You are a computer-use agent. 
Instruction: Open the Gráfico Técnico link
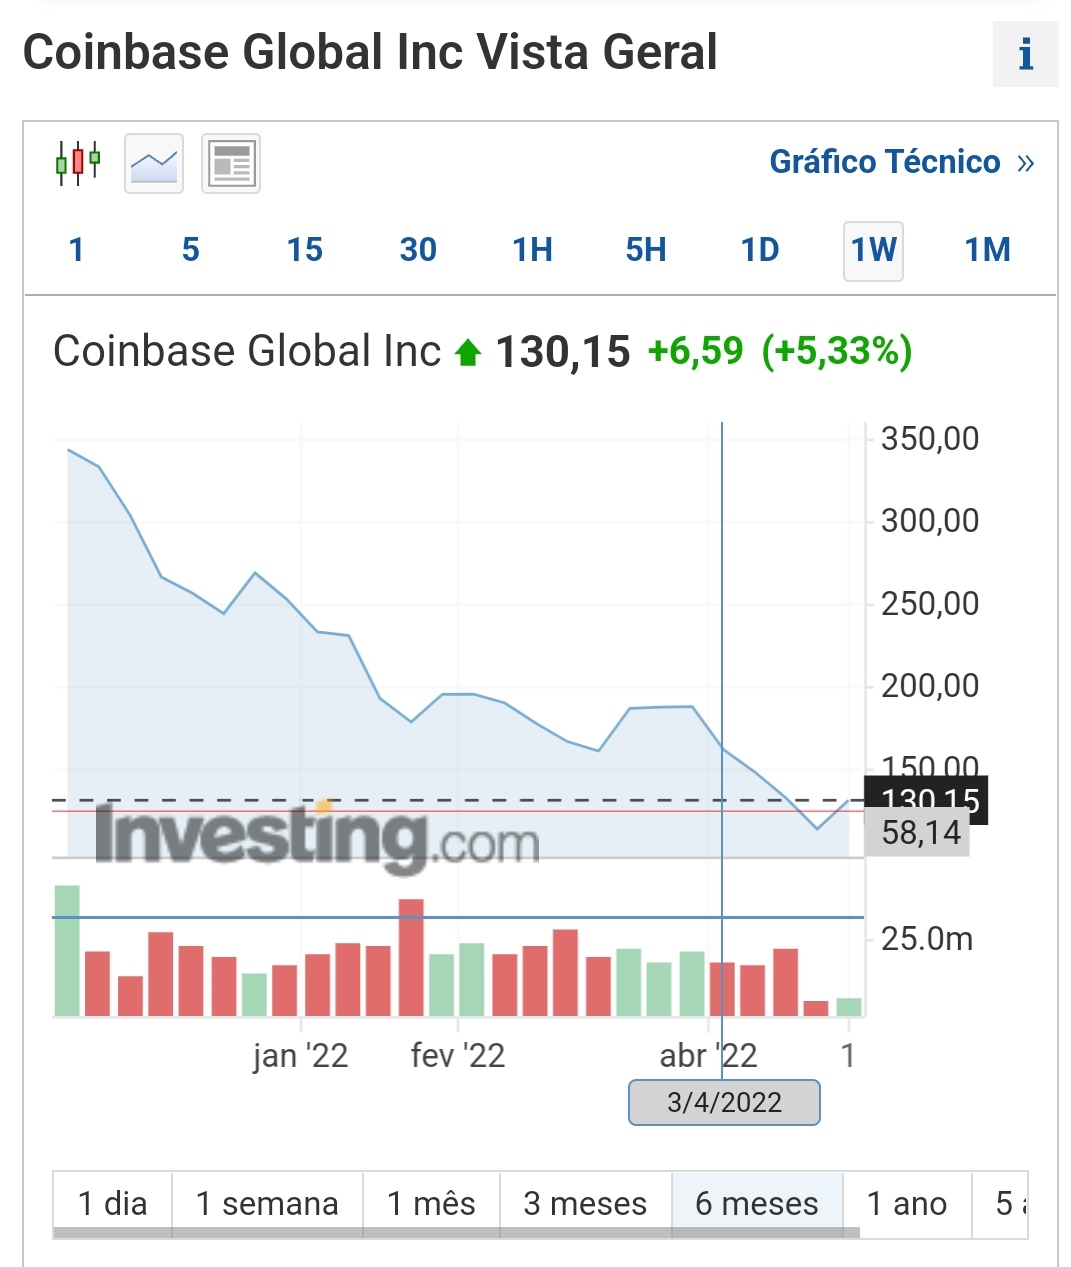point(900,162)
